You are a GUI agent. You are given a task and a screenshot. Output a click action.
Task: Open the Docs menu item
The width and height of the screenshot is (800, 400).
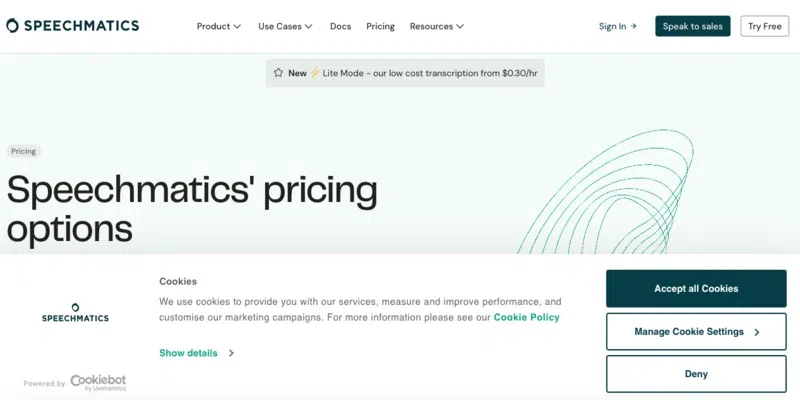[x=340, y=26]
